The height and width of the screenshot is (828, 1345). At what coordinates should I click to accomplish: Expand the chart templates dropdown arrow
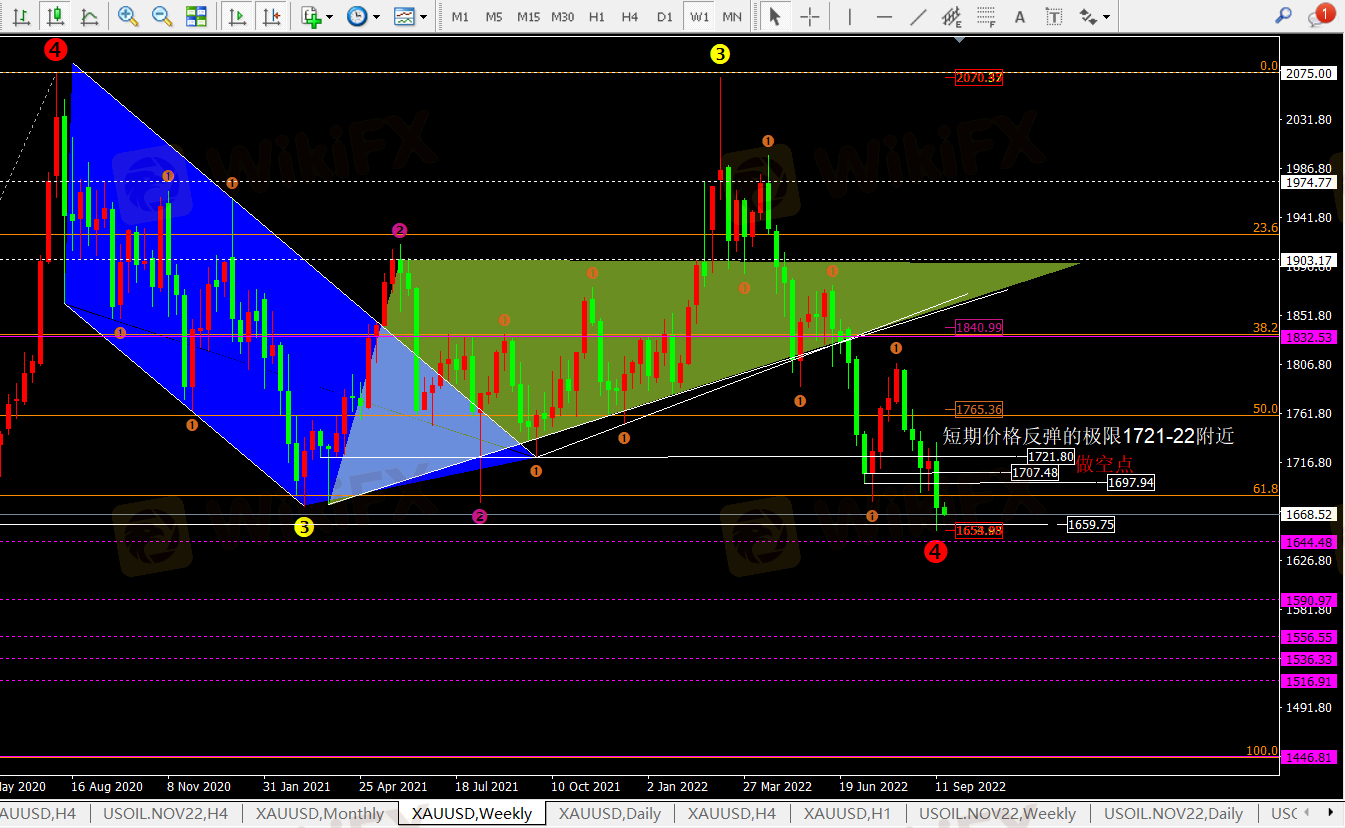424,17
